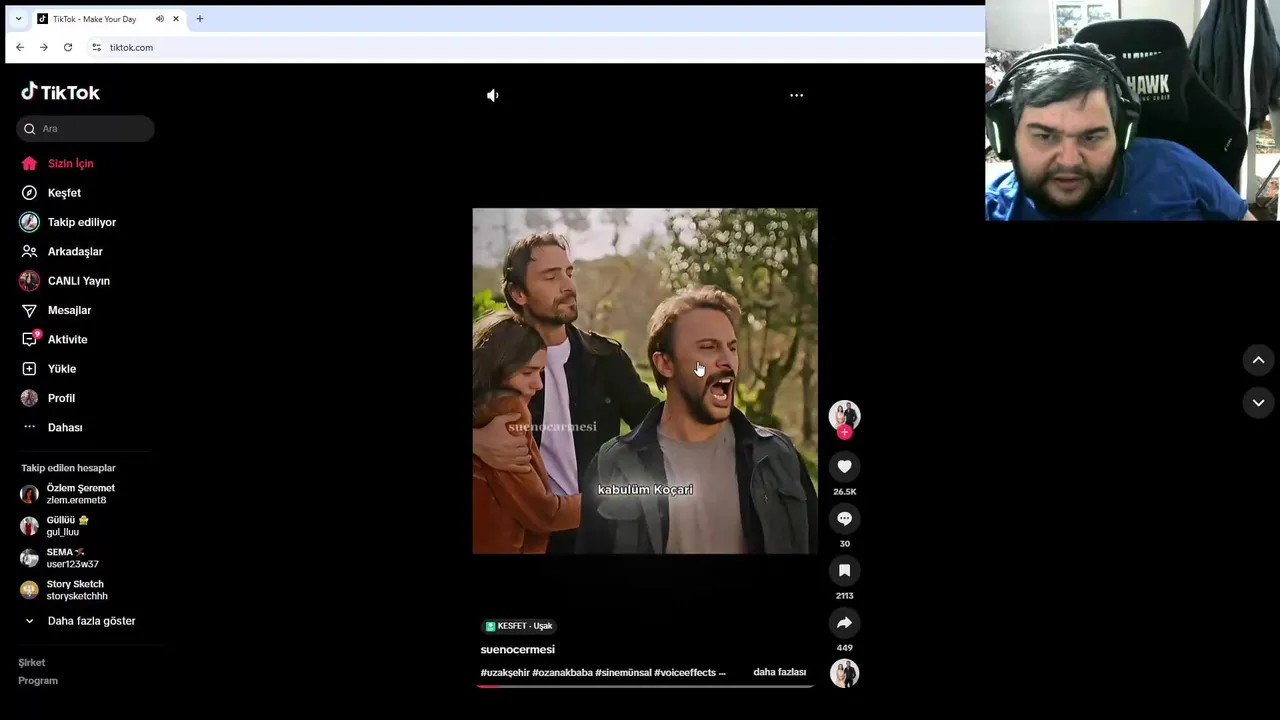Open the tab search dropdown
Screen dimensions: 1280x720
click(x=18, y=19)
